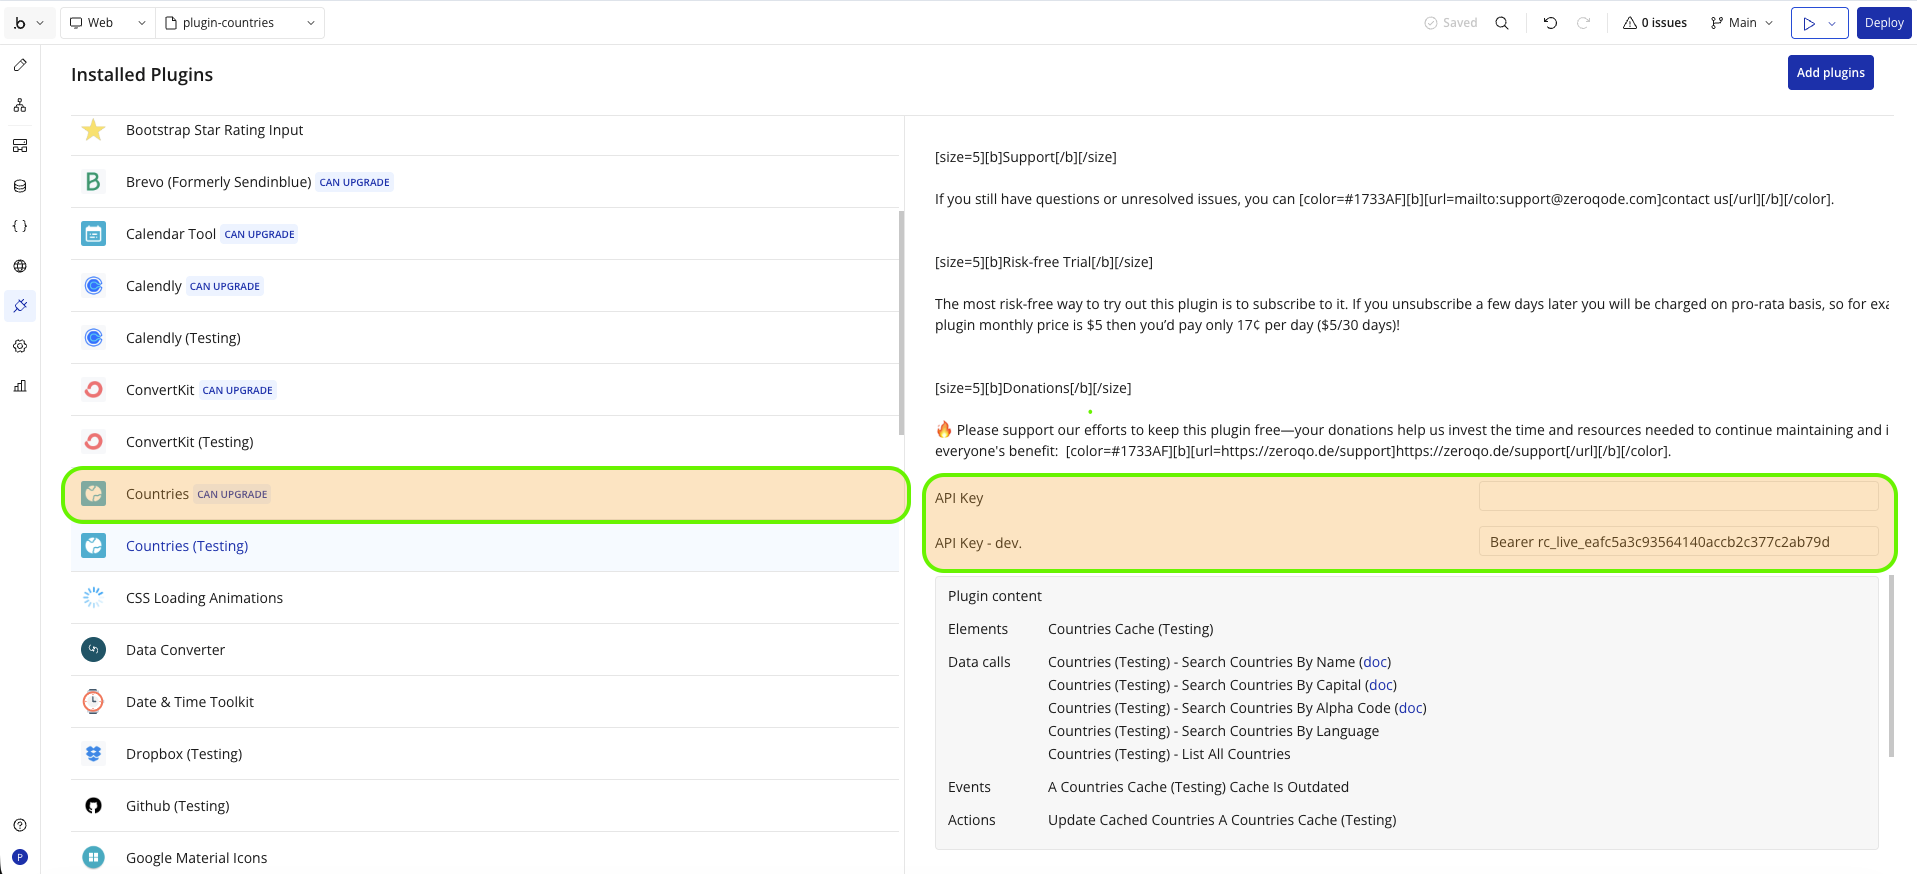
Task: Open doc link for Search Countries By Name
Action: tap(1375, 662)
